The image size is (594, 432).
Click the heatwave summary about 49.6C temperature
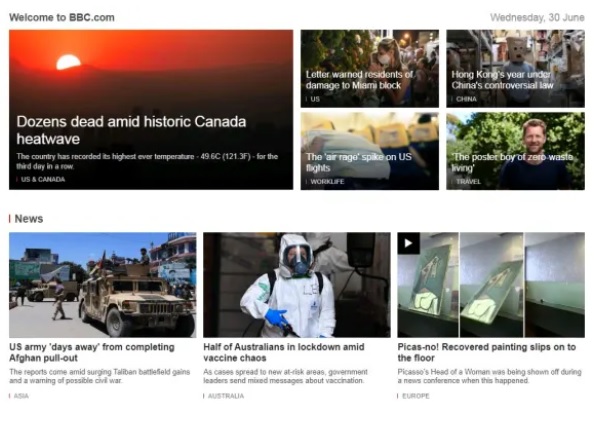(x=147, y=161)
